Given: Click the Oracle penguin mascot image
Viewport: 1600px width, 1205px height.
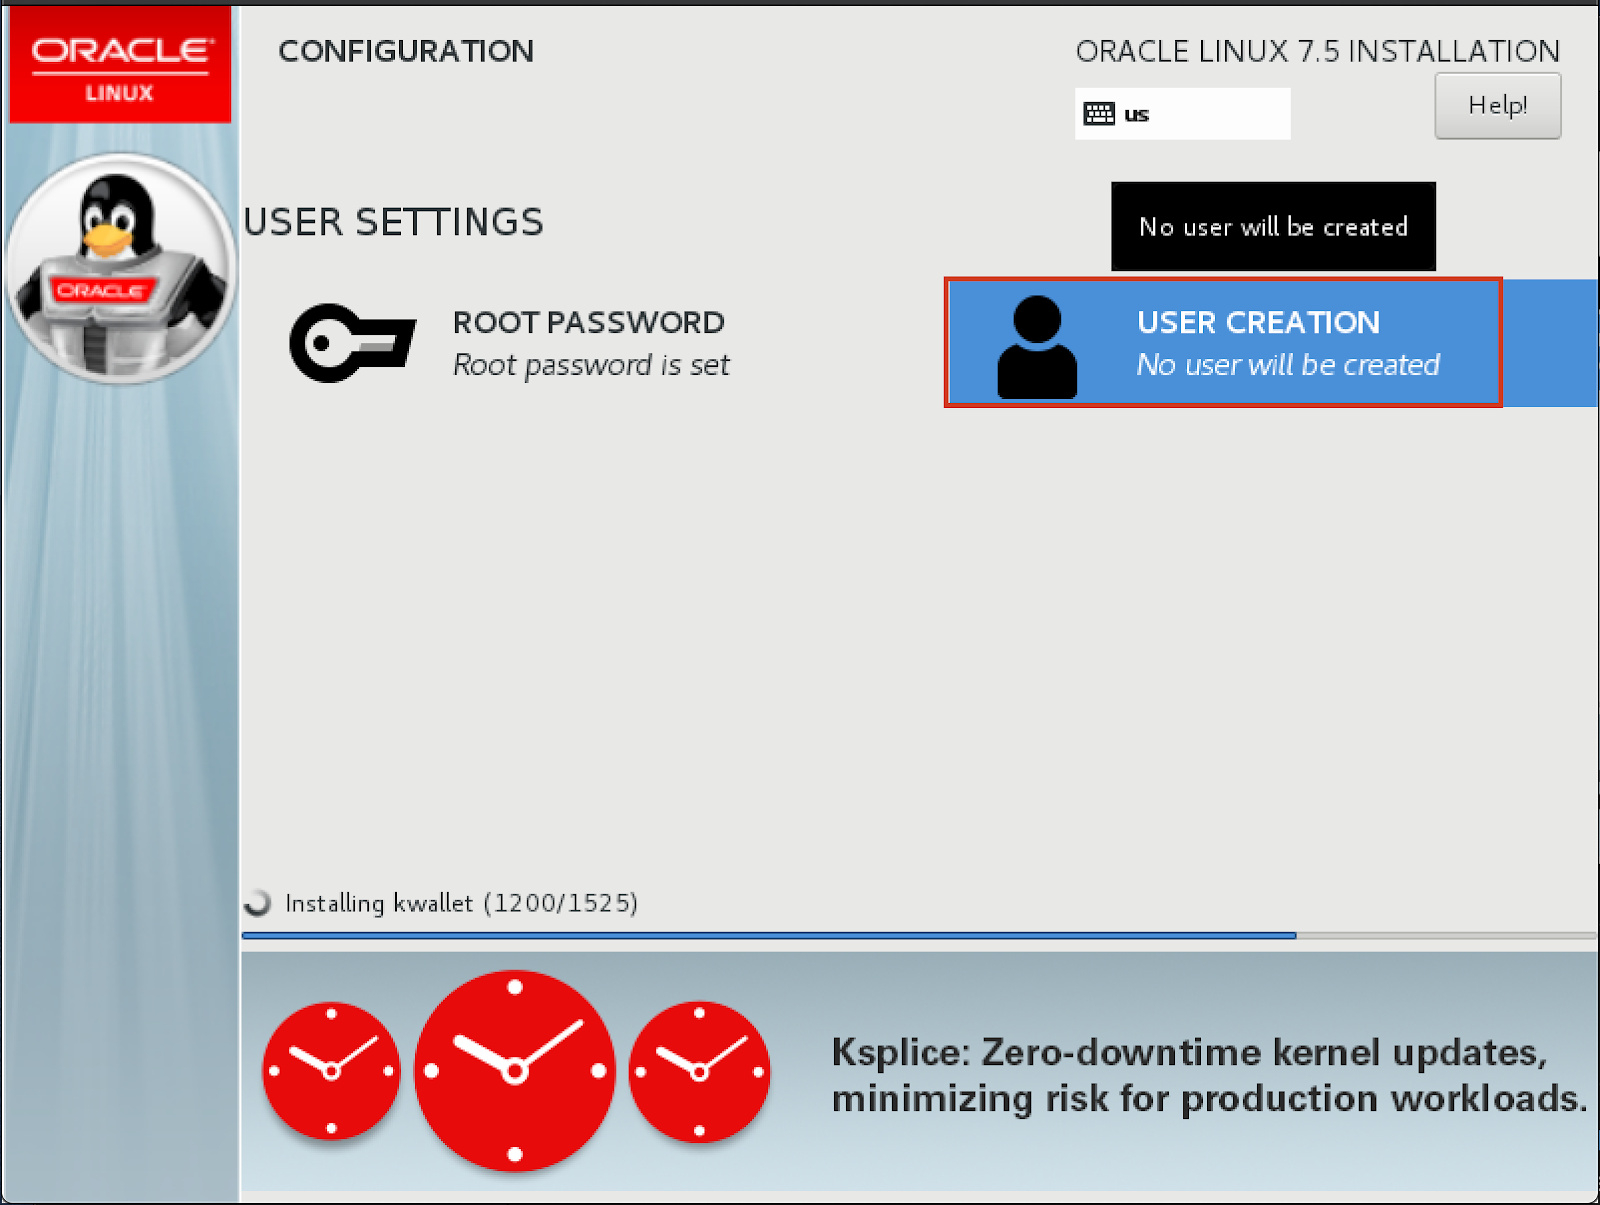Looking at the screenshot, I should 120,268.
